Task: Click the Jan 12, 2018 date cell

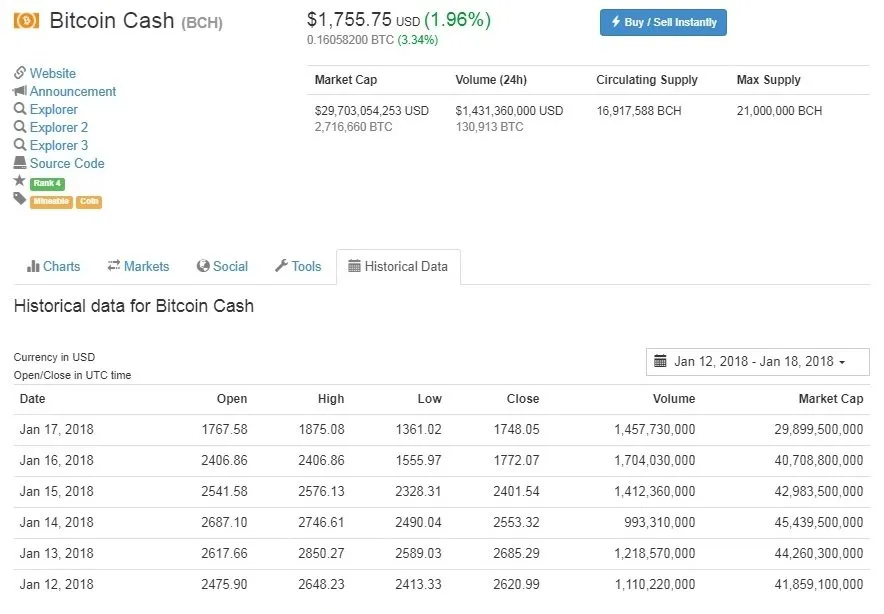Action: pos(56,585)
